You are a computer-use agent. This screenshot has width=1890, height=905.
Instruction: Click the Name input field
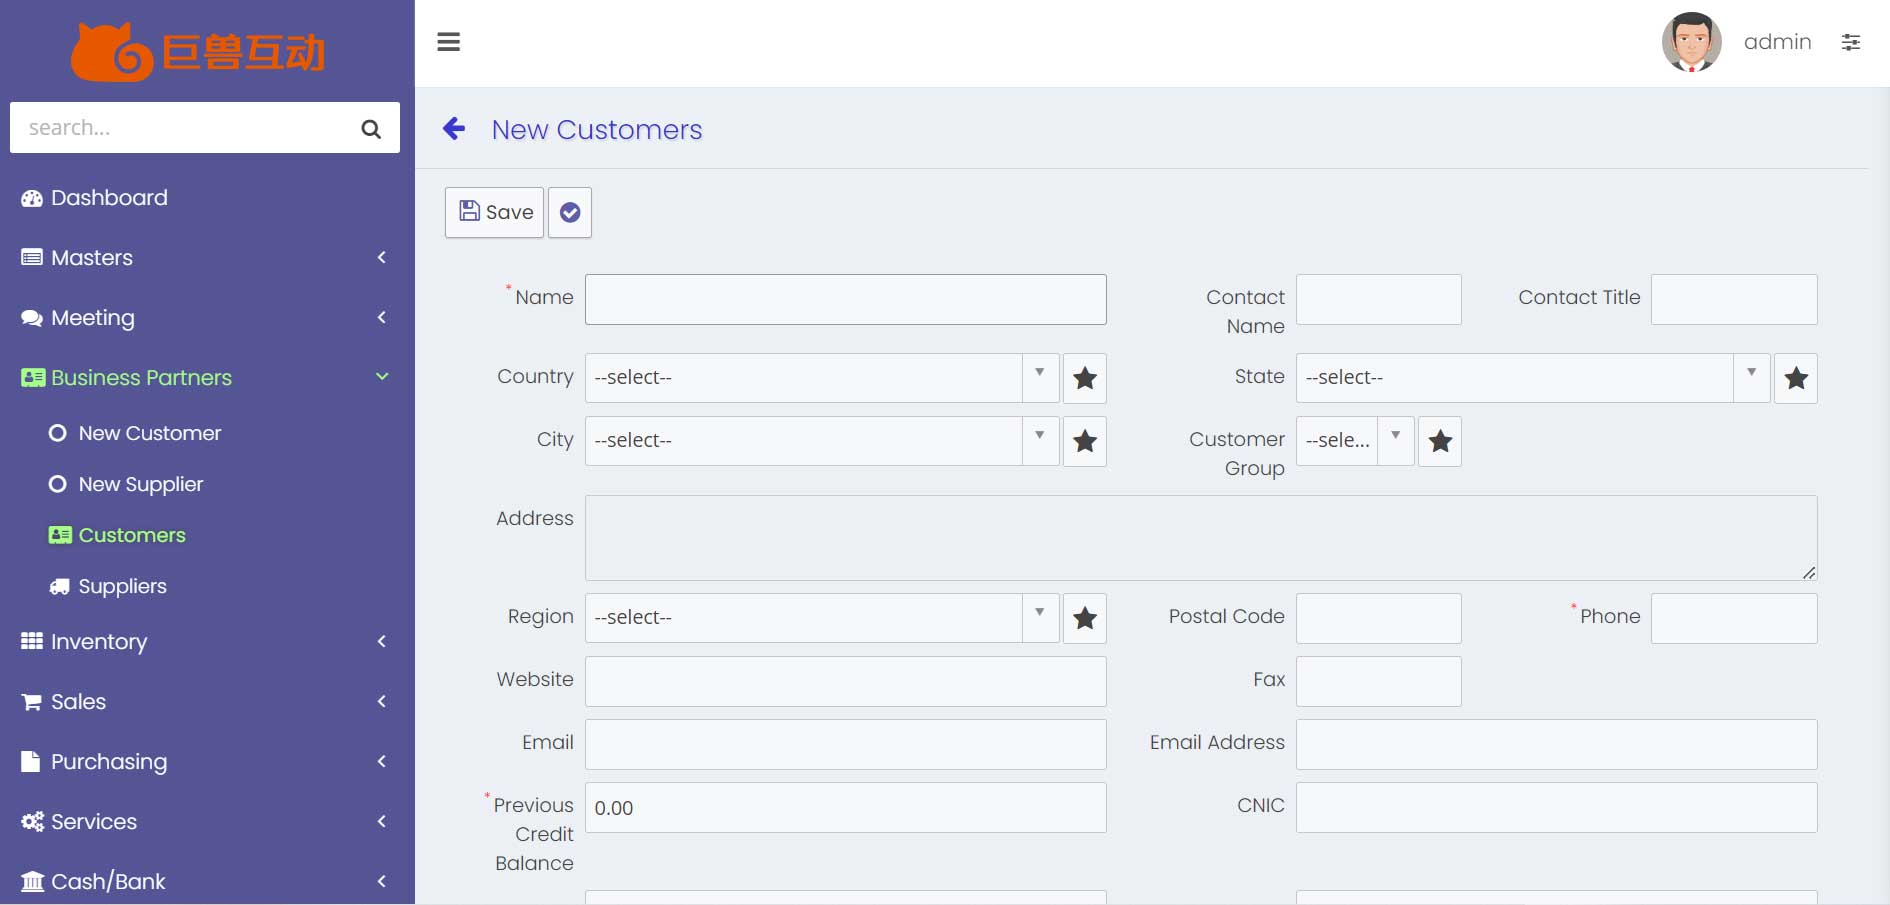pyautogui.click(x=846, y=299)
